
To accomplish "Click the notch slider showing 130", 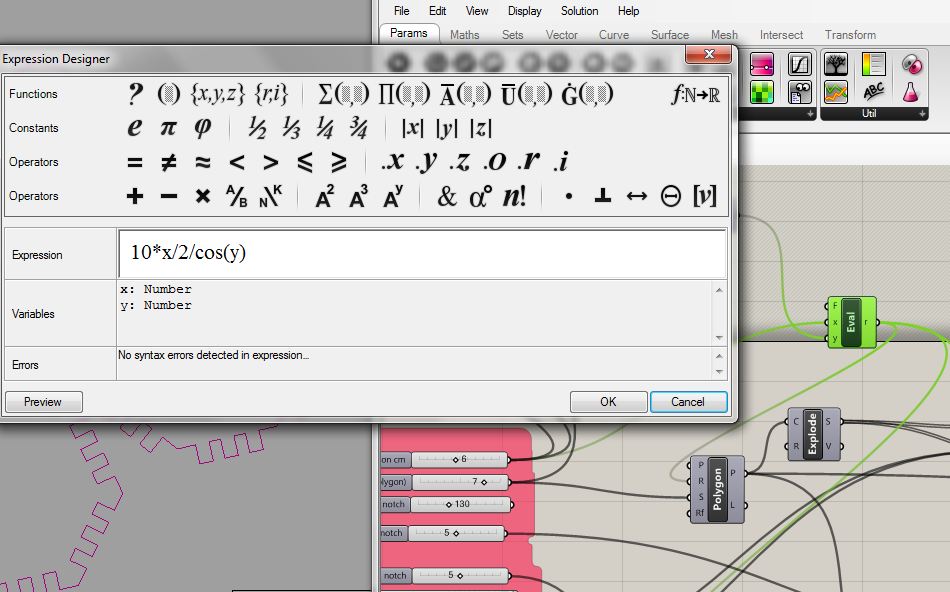I will pyautogui.click(x=462, y=504).
